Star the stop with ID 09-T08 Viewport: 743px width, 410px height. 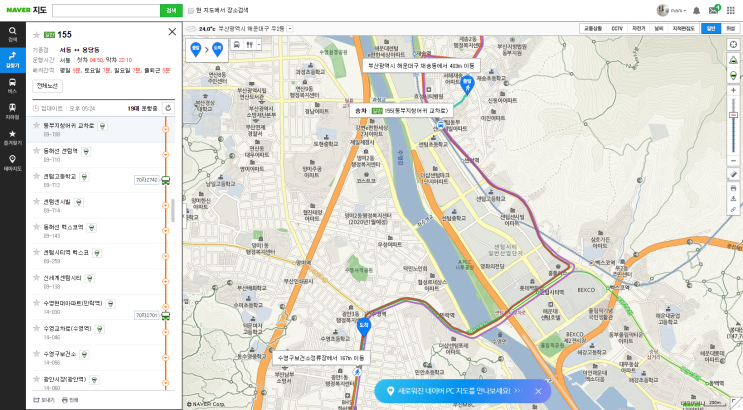point(36,125)
